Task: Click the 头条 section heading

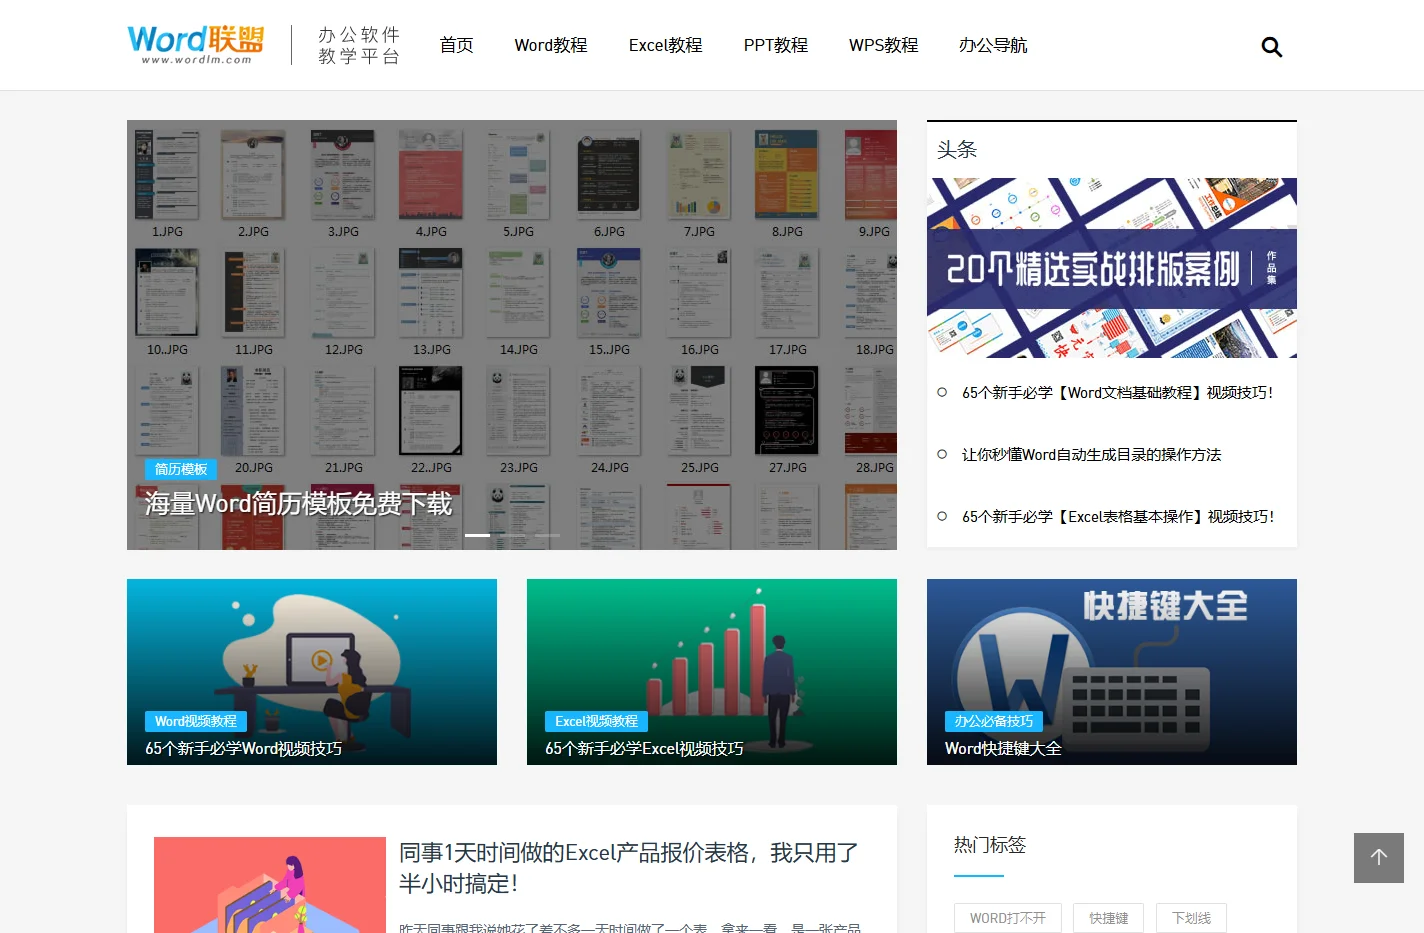Action: point(957,150)
